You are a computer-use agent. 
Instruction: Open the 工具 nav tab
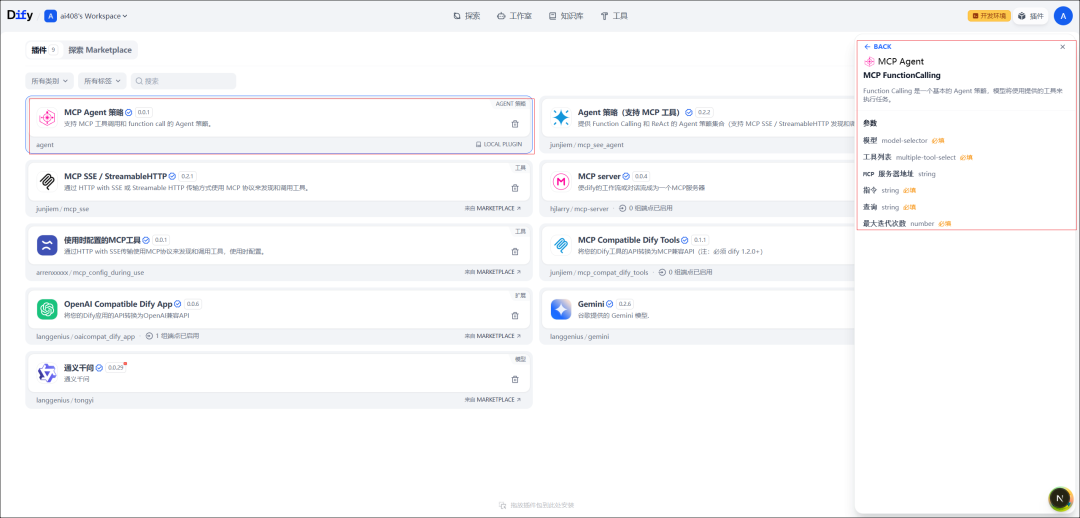tap(614, 16)
